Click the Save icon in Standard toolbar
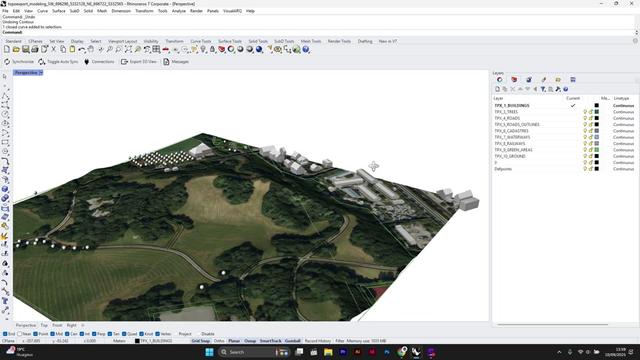640x360 pixels. [x=25, y=49]
